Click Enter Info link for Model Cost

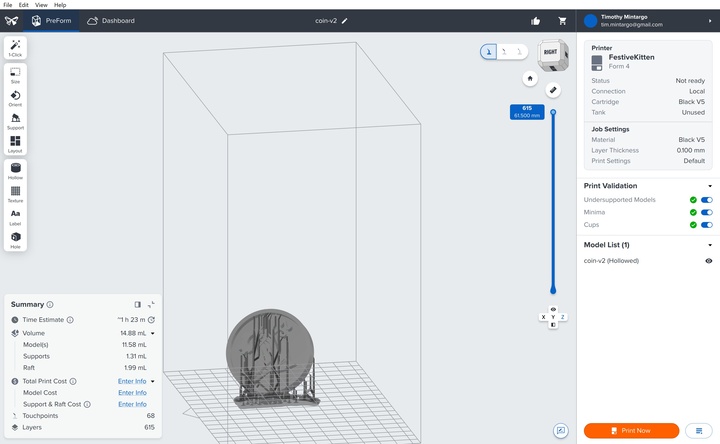point(132,393)
